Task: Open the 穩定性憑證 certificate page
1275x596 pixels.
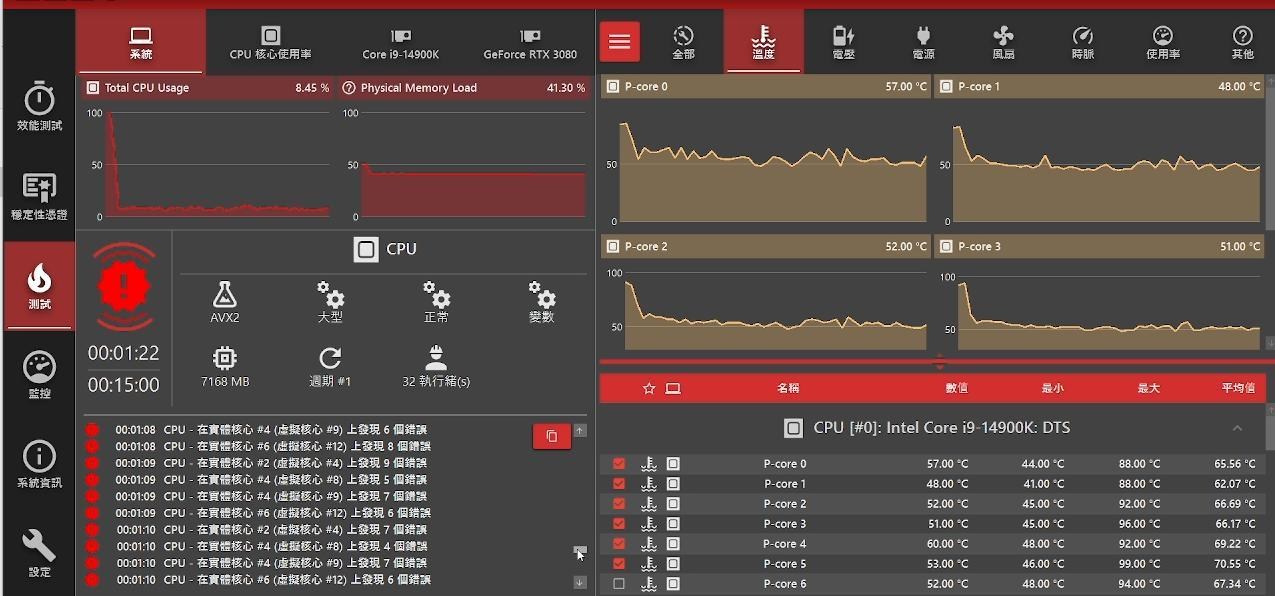Action: [x=39, y=196]
